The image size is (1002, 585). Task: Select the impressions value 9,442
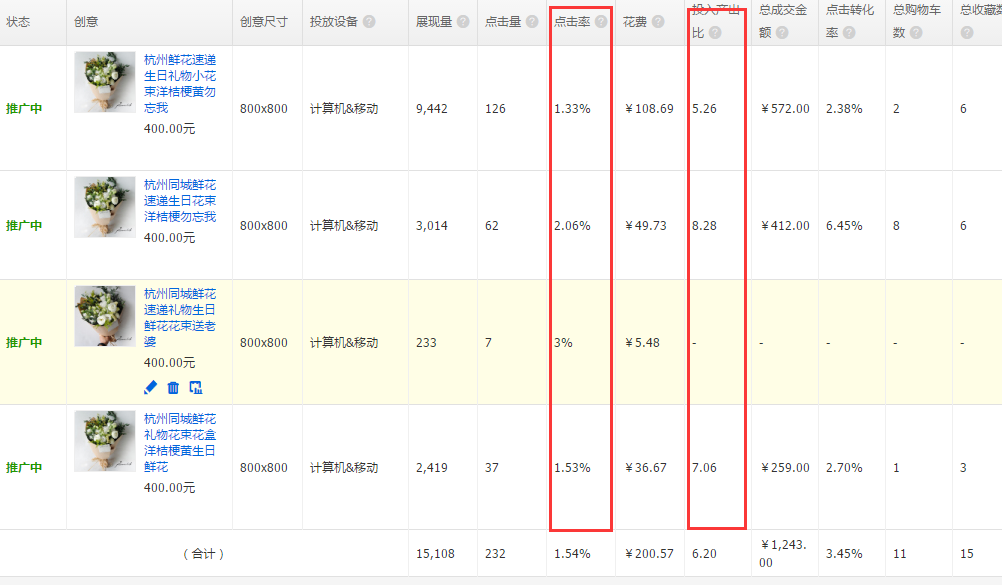tap(431, 109)
